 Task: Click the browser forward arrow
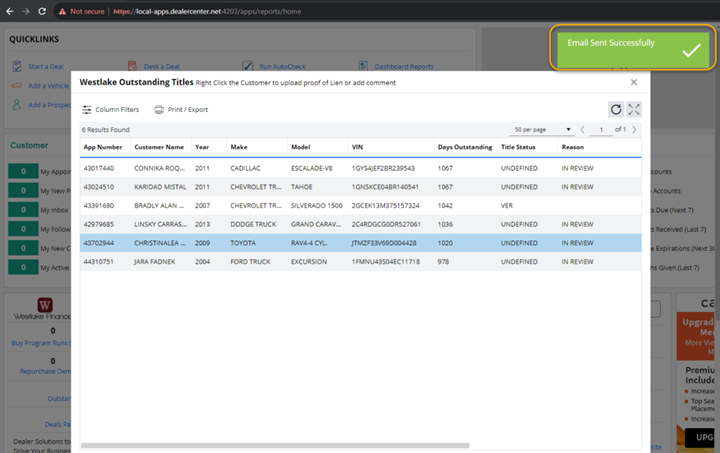[26, 11]
